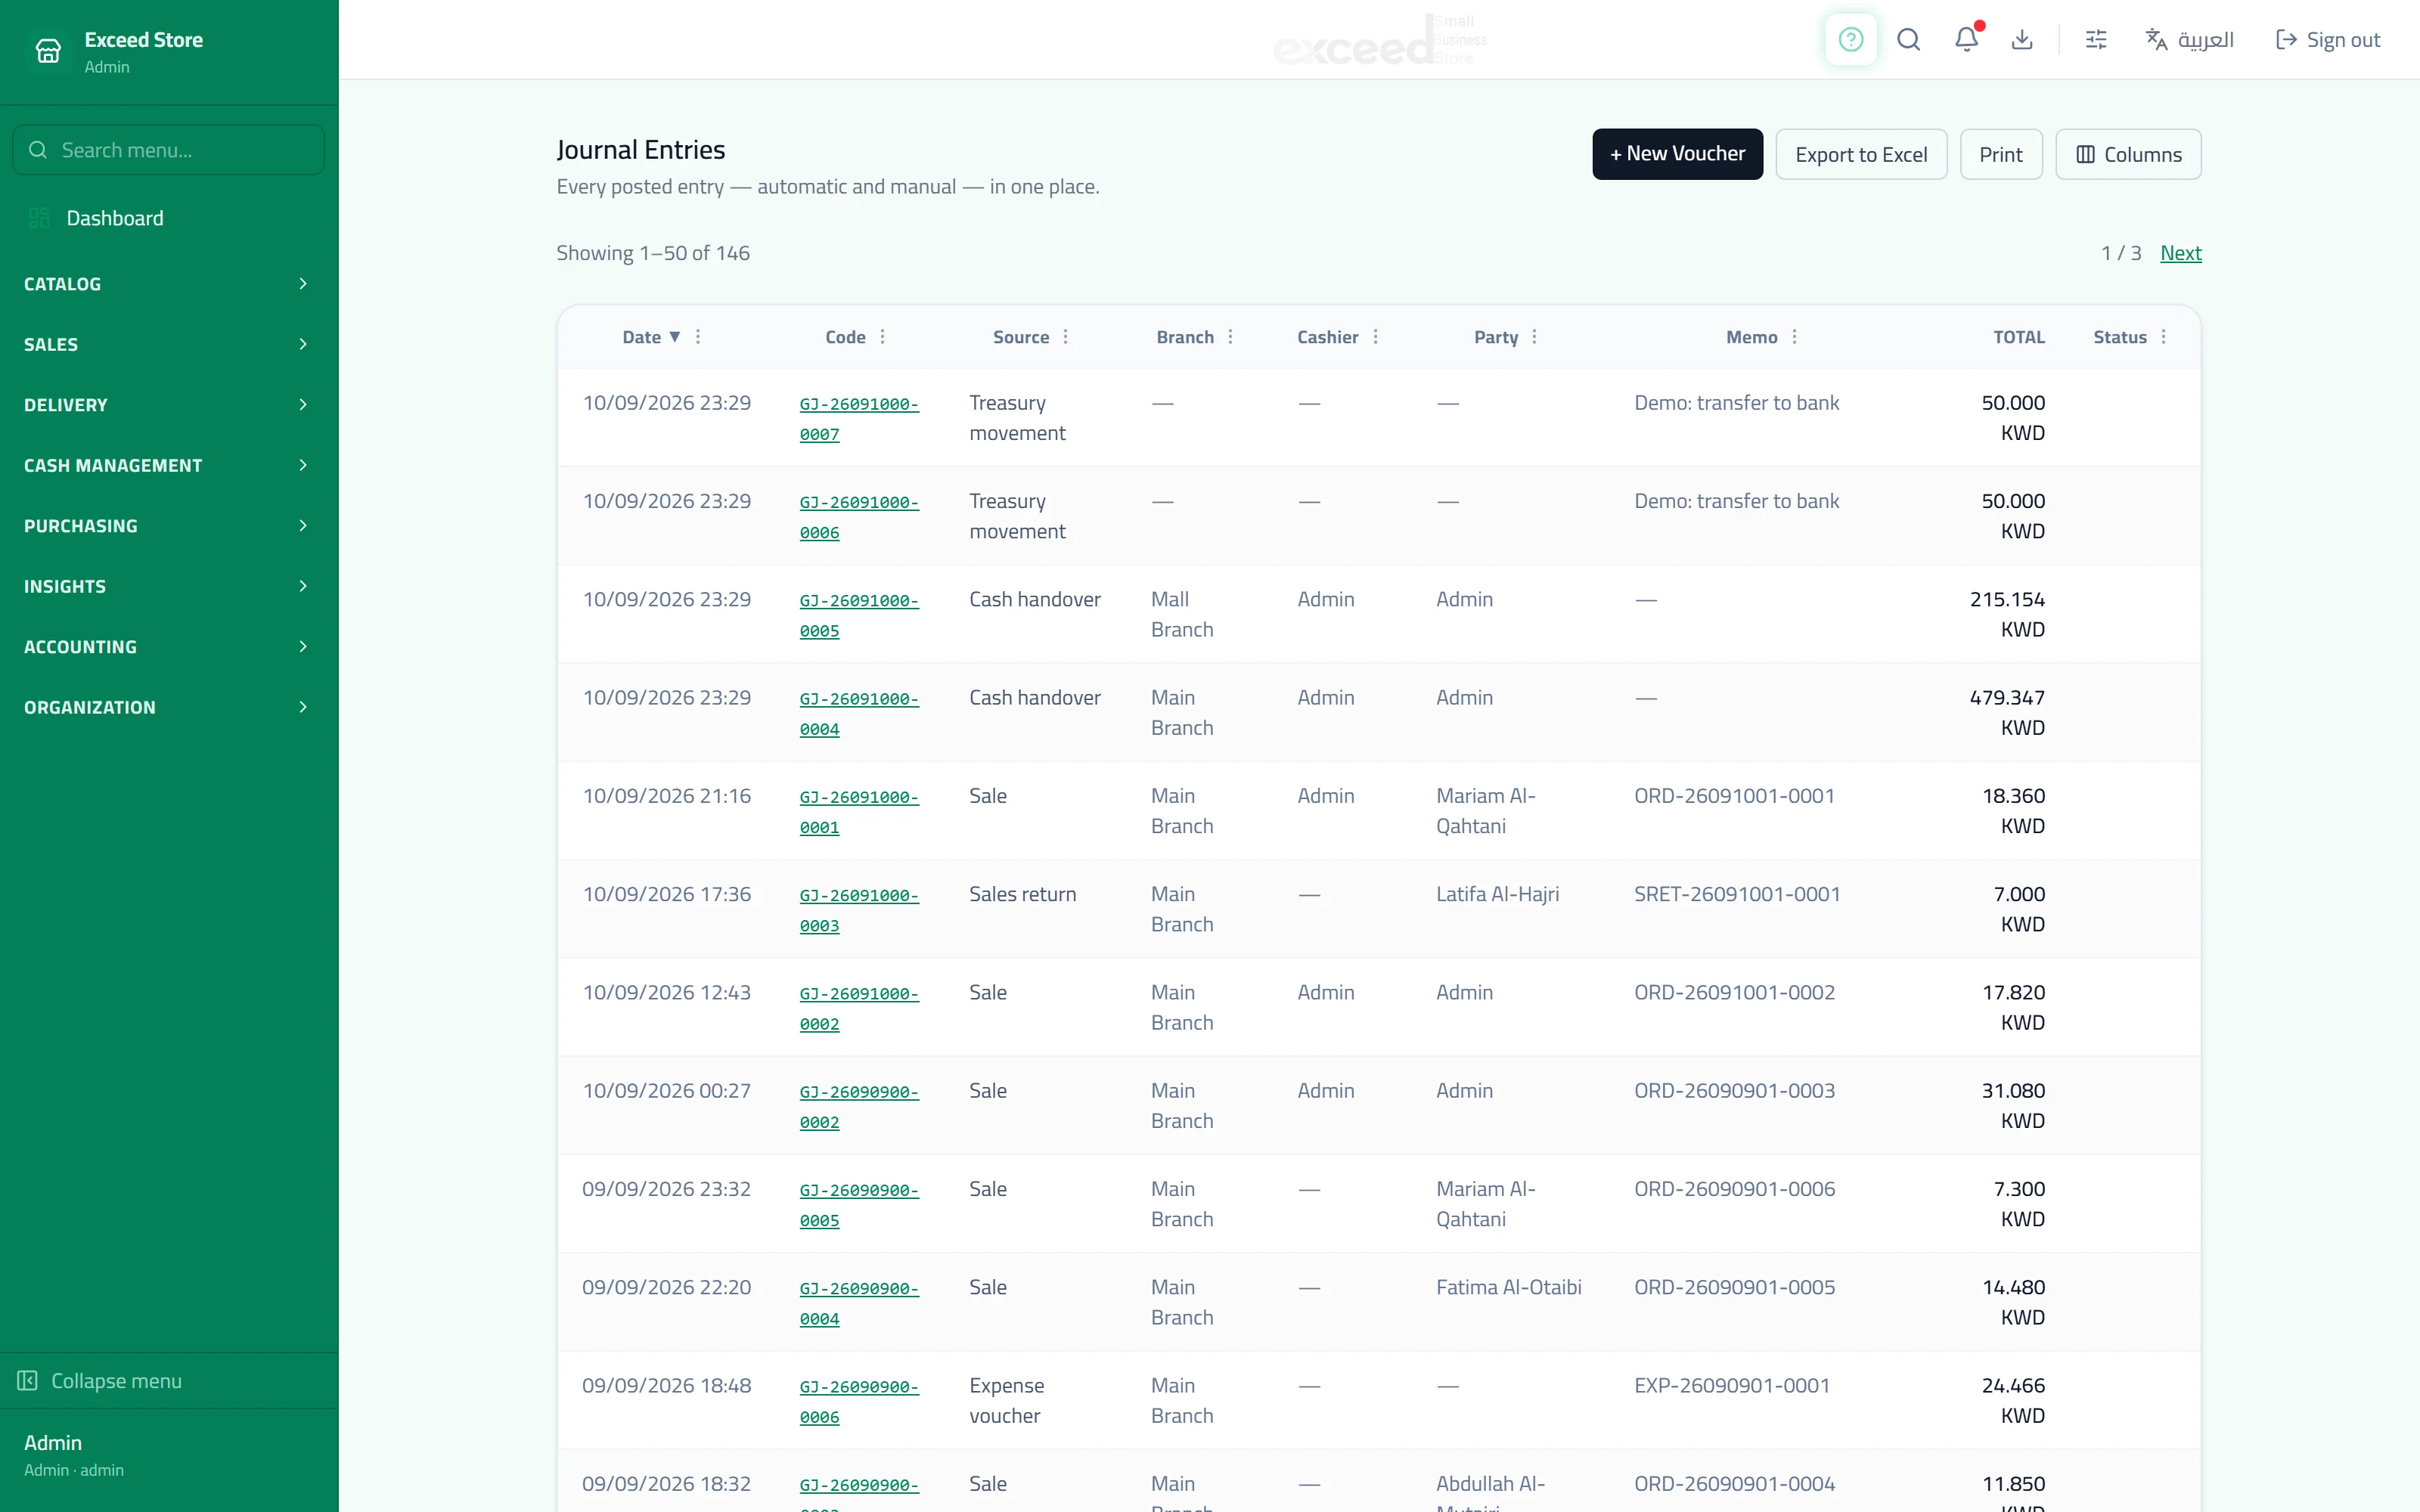
Task: Open Branch column options menu
Action: tap(1230, 337)
